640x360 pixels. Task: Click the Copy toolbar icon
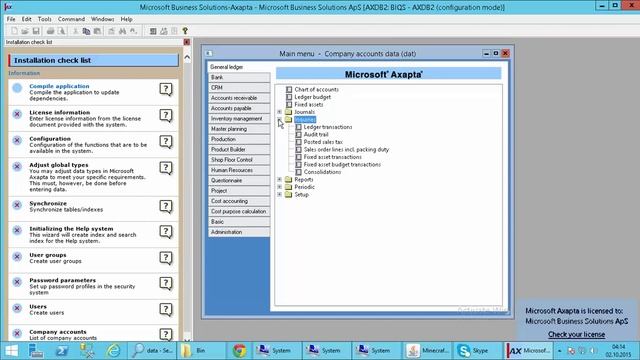tap(86, 31)
